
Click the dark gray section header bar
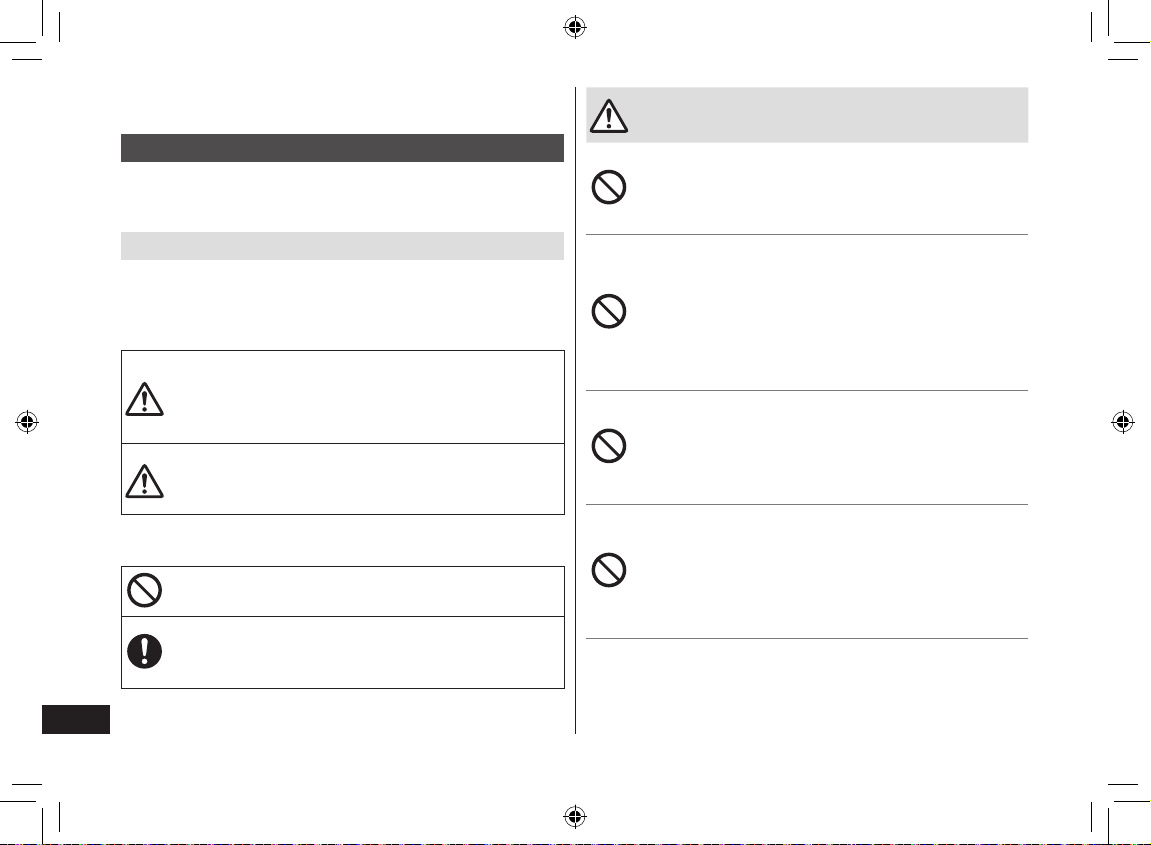click(342, 148)
